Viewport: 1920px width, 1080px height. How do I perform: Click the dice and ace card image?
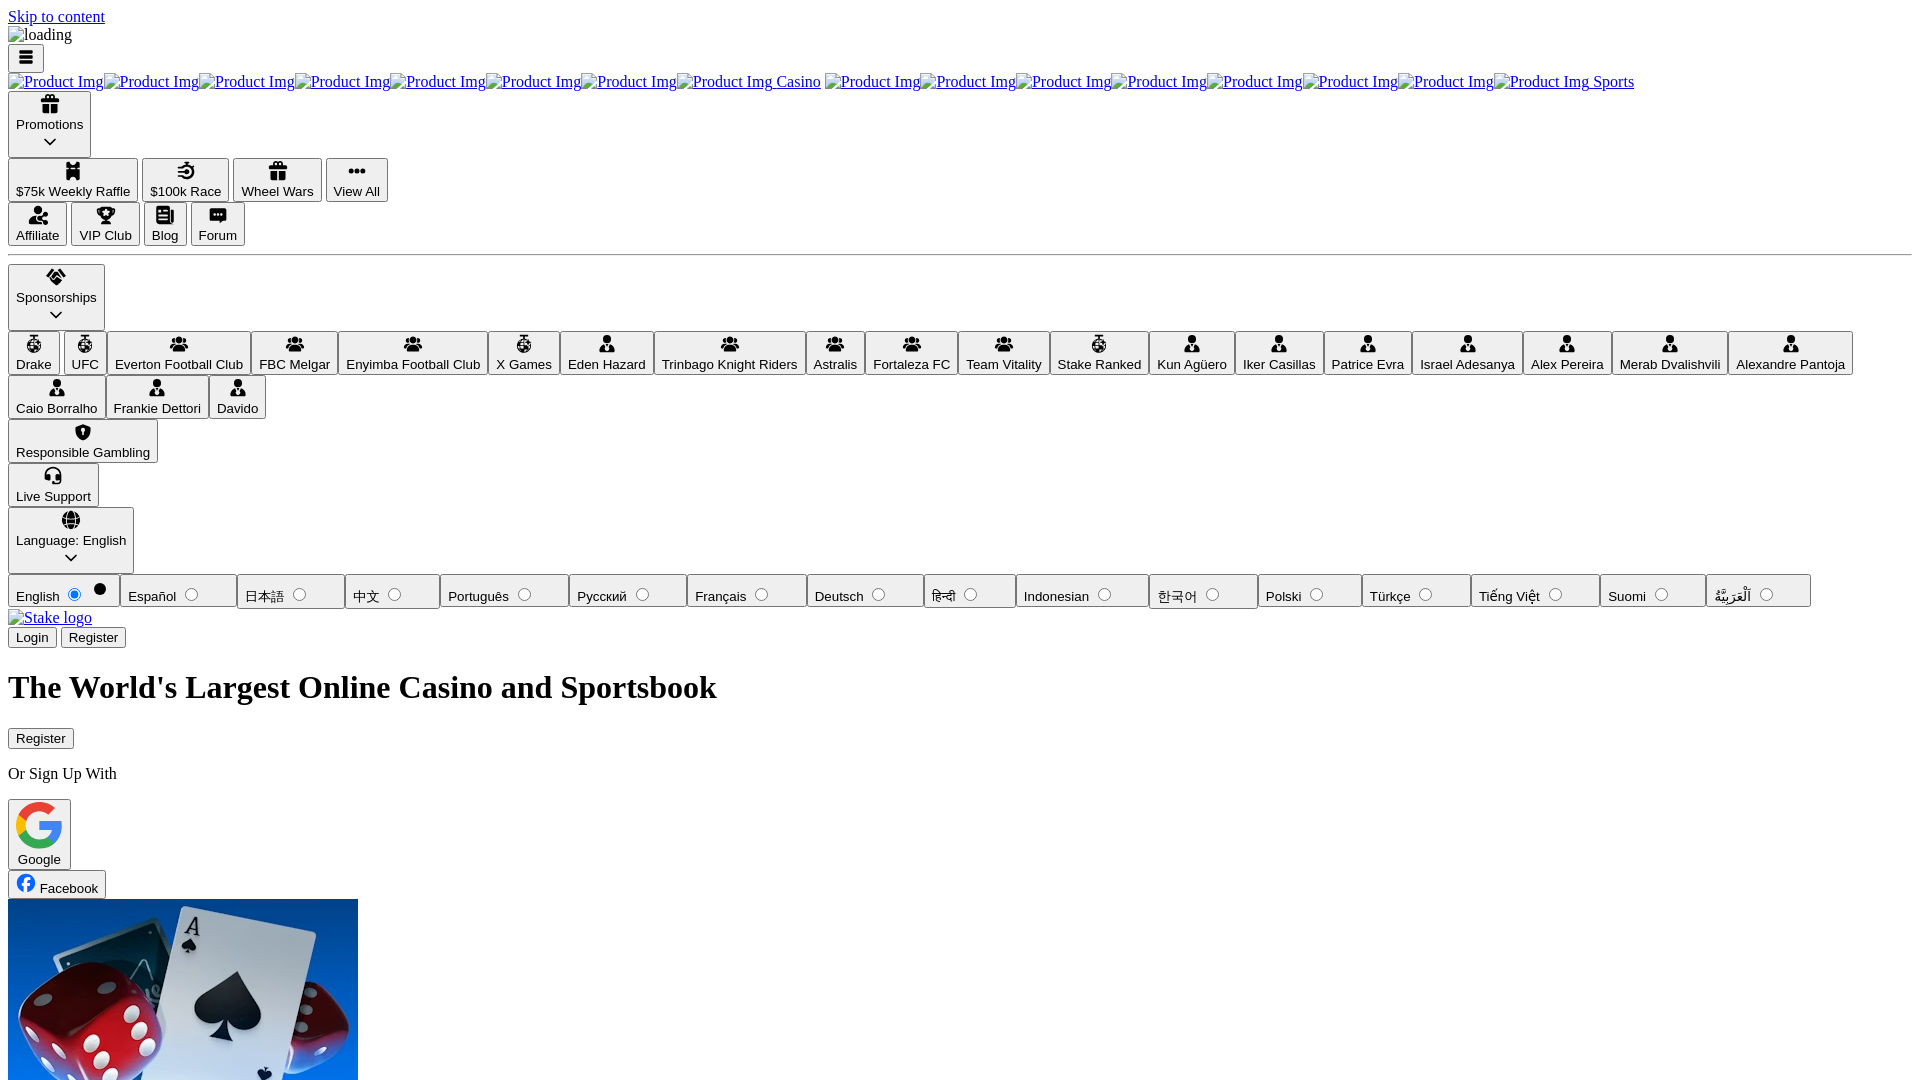[183, 989]
